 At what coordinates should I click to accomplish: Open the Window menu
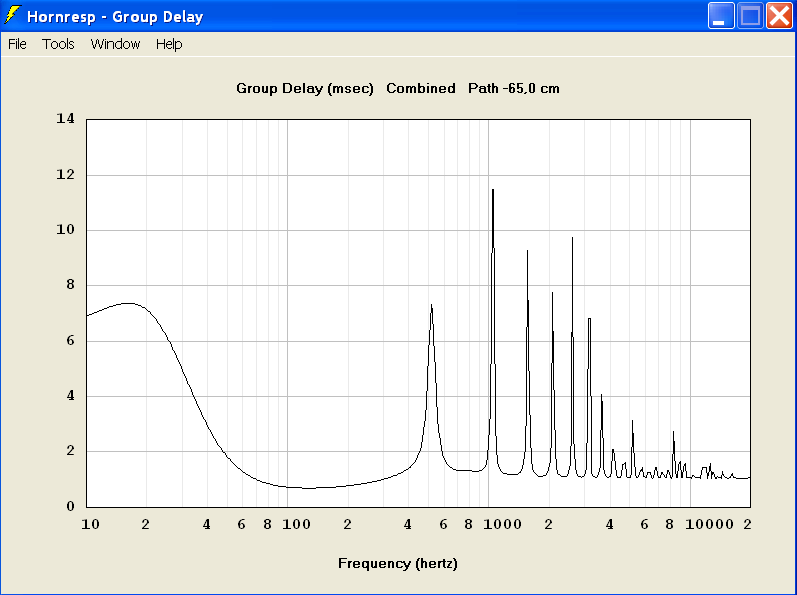(x=115, y=44)
